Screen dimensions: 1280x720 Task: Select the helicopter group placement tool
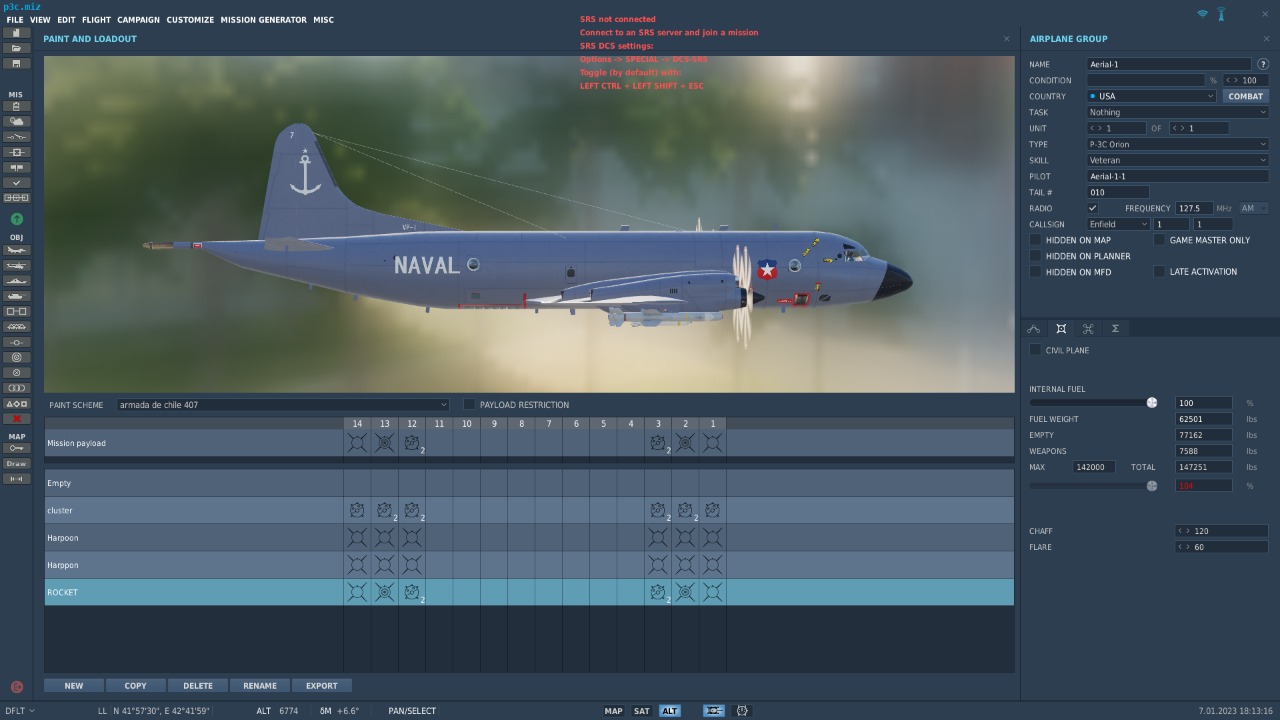[16, 266]
